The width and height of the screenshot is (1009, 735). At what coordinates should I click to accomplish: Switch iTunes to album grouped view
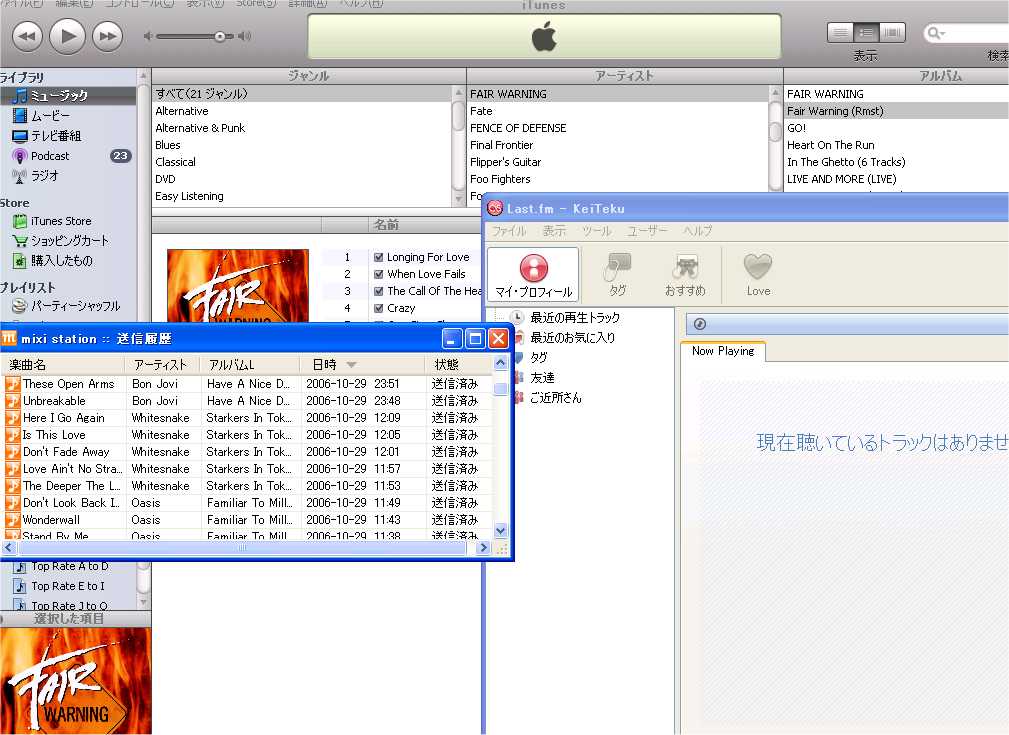[866, 33]
